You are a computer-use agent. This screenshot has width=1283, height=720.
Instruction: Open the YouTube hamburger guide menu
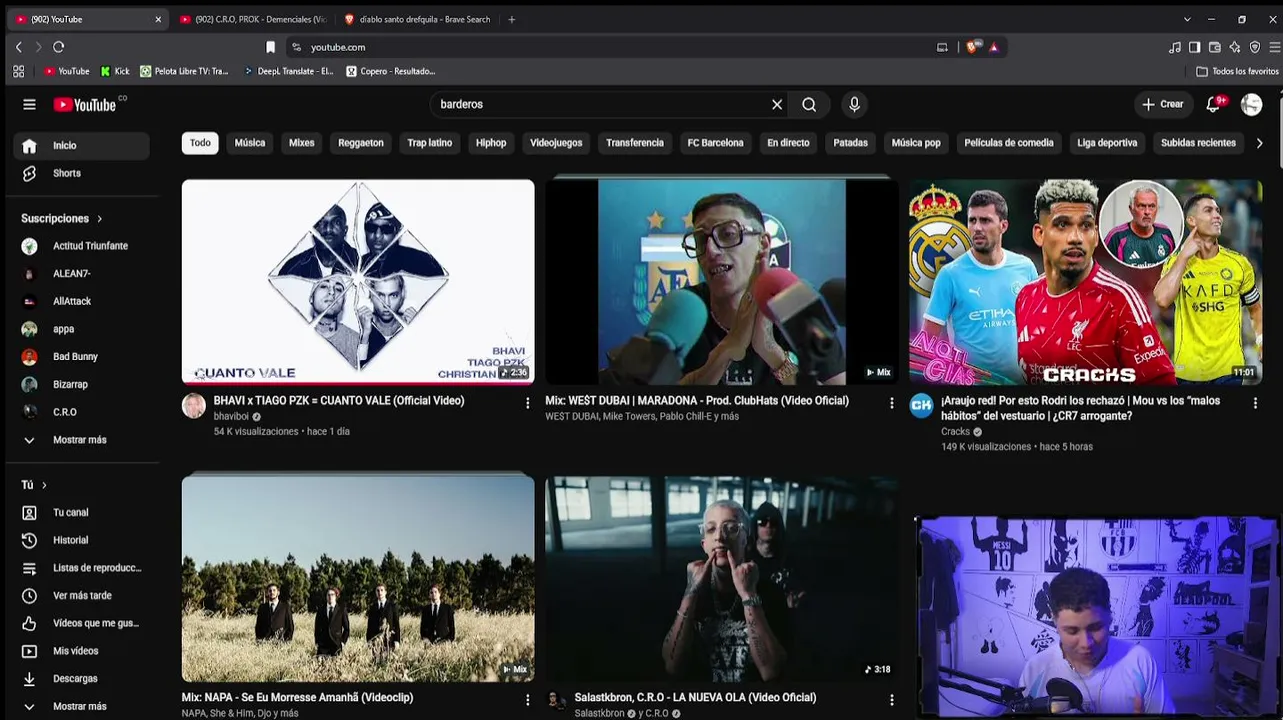(x=29, y=104)
